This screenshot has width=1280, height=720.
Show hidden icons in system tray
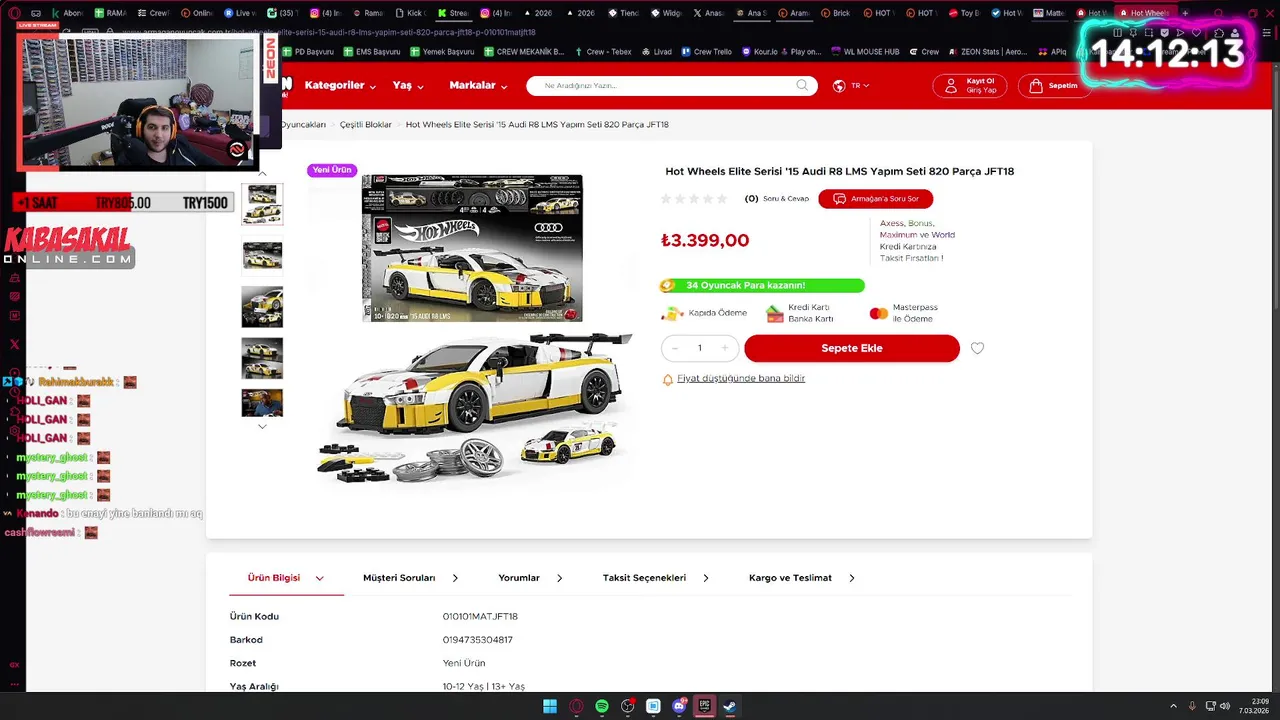point(1175,706)
